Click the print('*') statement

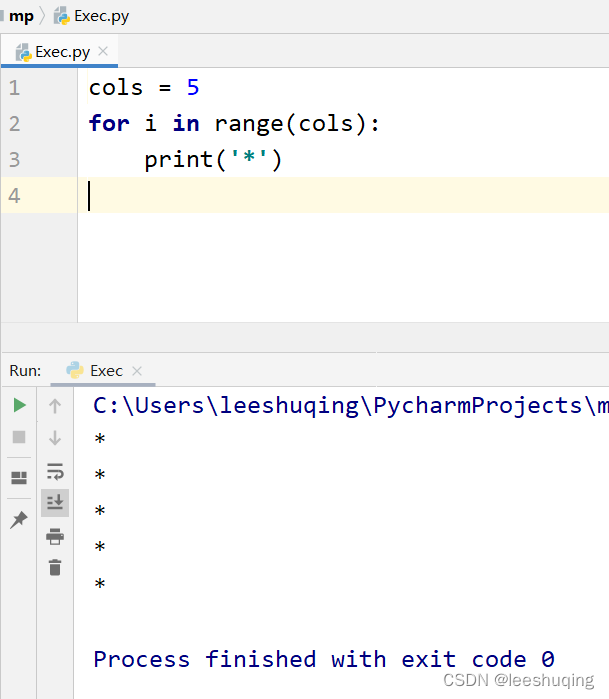(213, 160)
